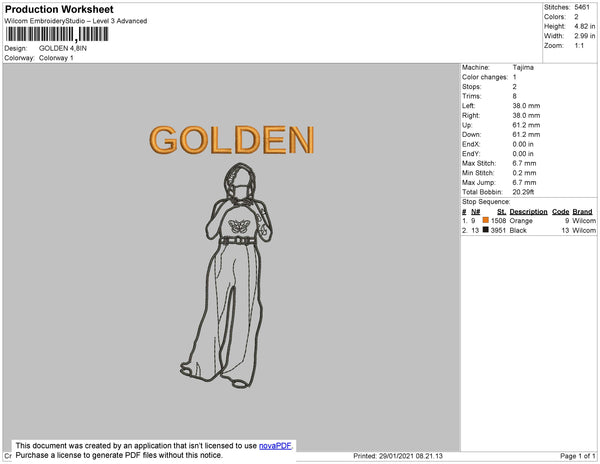Click the "Brand" column header

coord(582,212)
